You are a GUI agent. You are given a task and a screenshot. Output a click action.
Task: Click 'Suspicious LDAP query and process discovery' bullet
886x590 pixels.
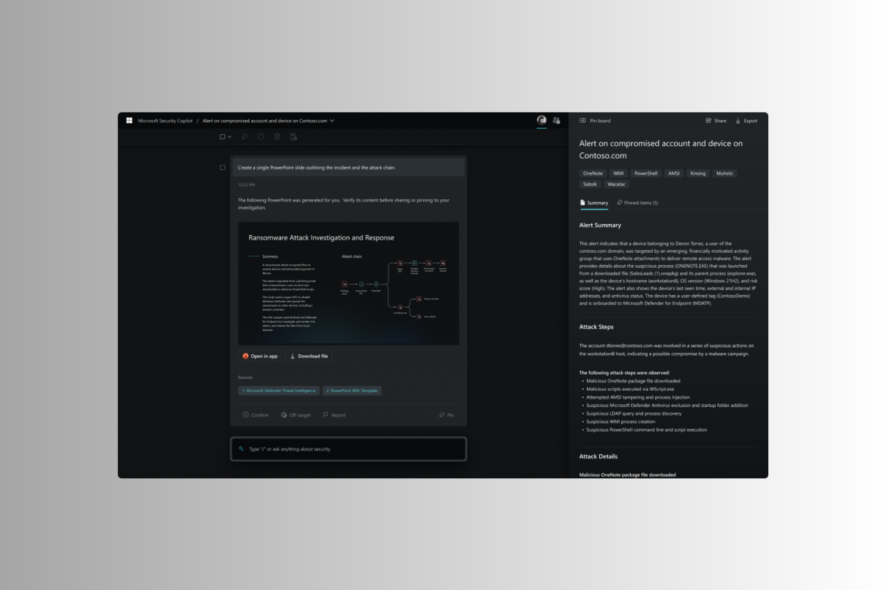(x=634, y=414)
